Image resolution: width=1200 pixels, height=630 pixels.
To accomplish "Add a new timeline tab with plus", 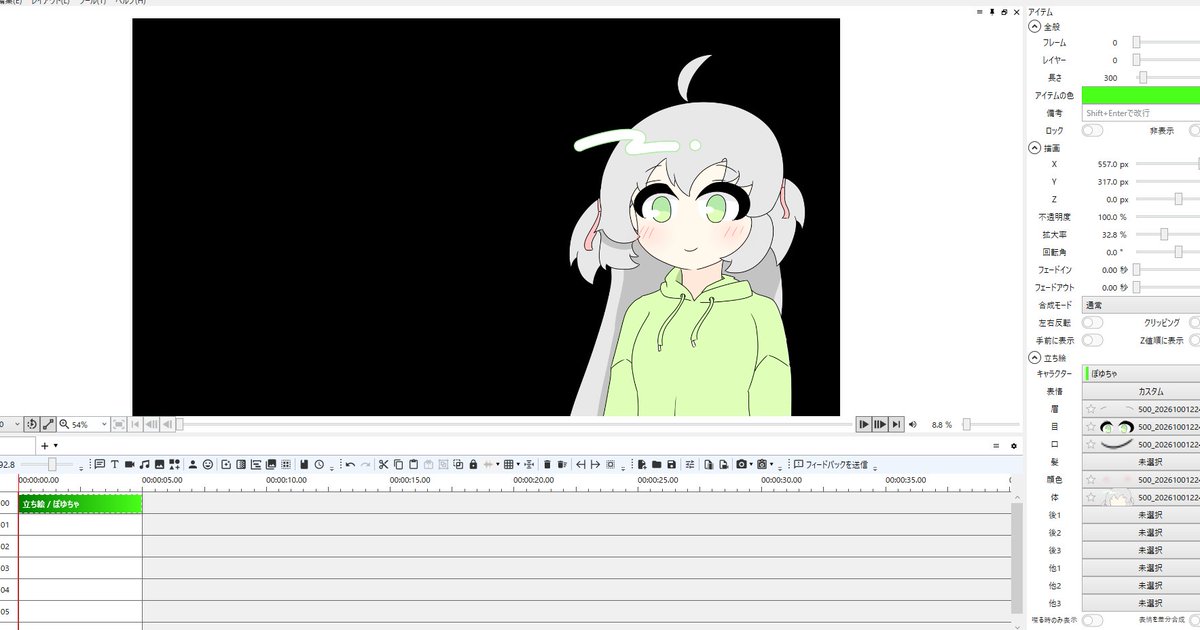I will (44, 445).
